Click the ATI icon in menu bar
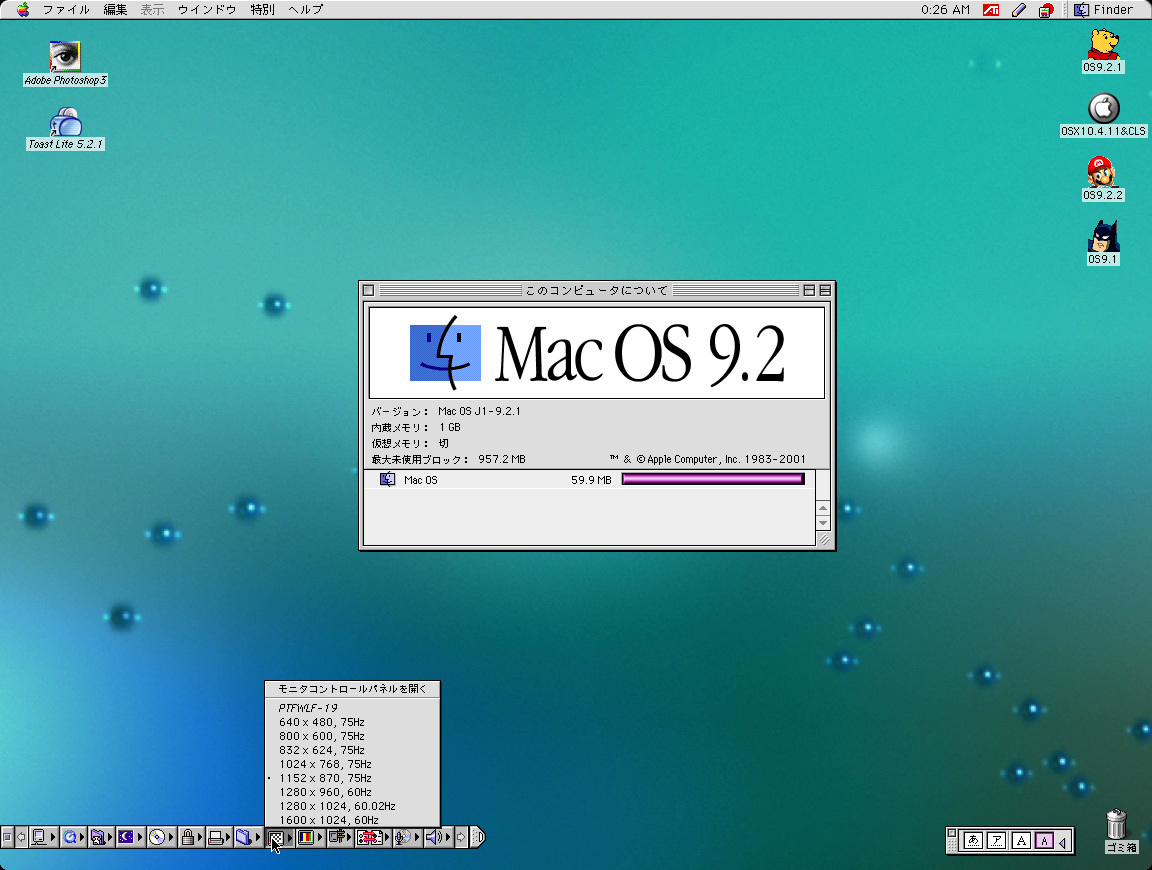The height and width of the screenshot is (870, 1152). click(x=991, y=10)
